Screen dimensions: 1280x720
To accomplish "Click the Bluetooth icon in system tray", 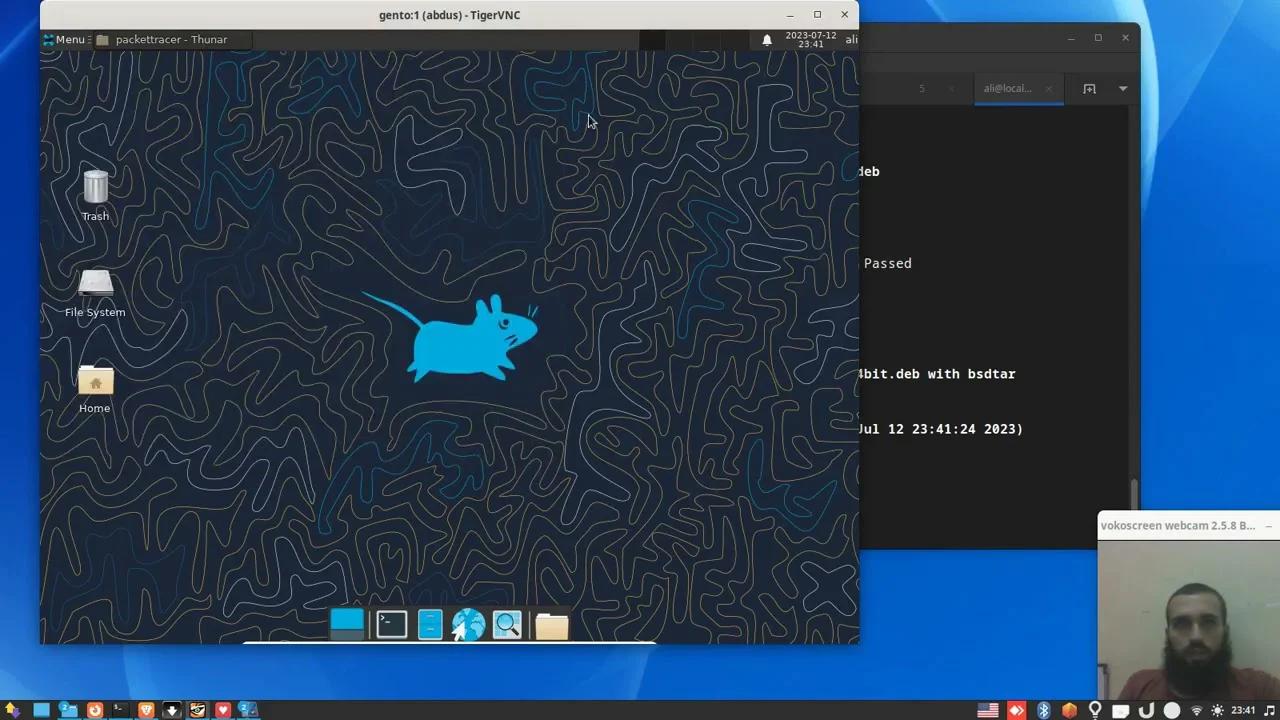I will pyautogui.click(x=1043, y=710).
